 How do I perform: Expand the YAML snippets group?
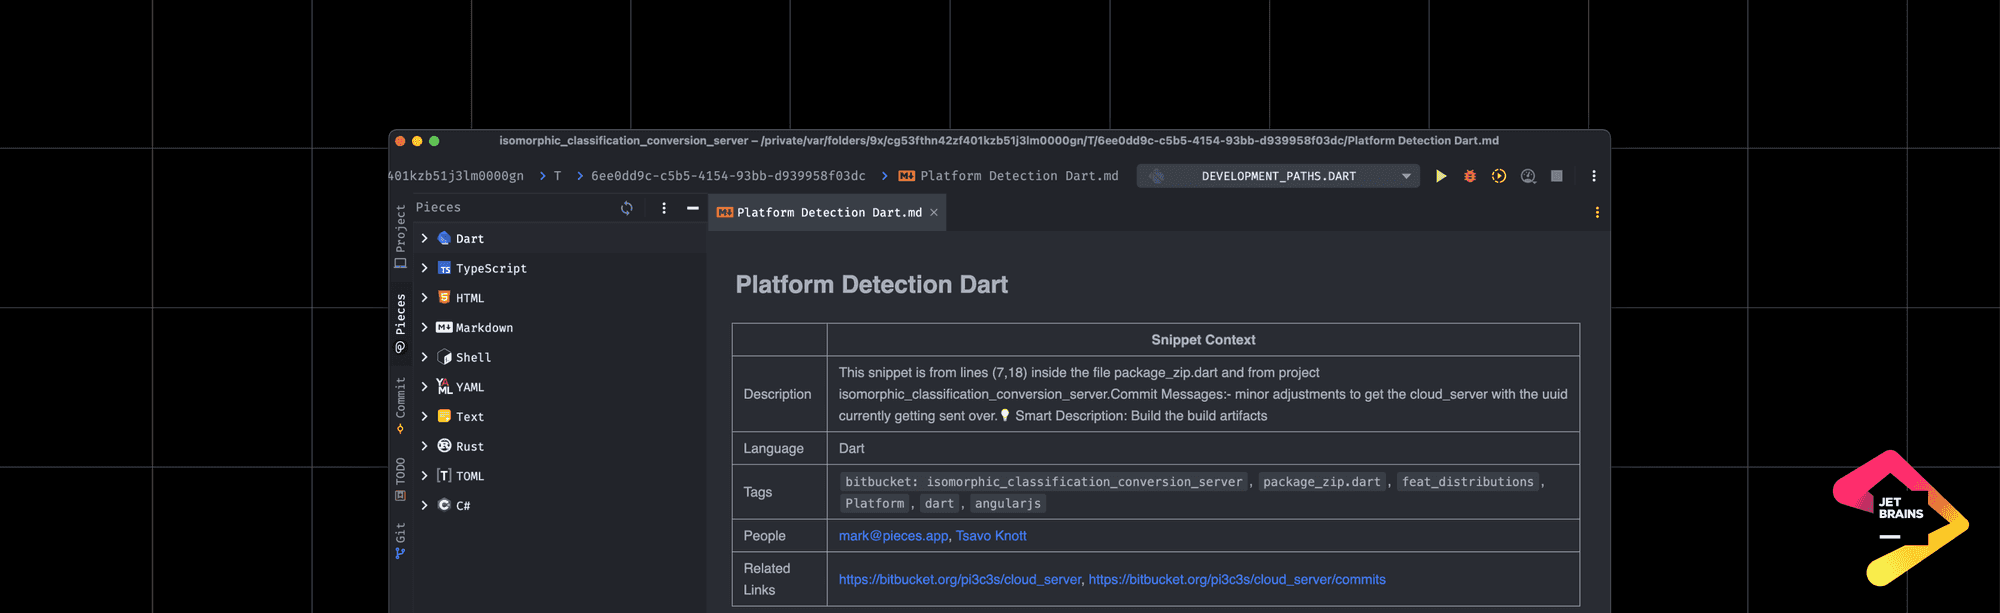pyautogui.click(x=424, y=387)
